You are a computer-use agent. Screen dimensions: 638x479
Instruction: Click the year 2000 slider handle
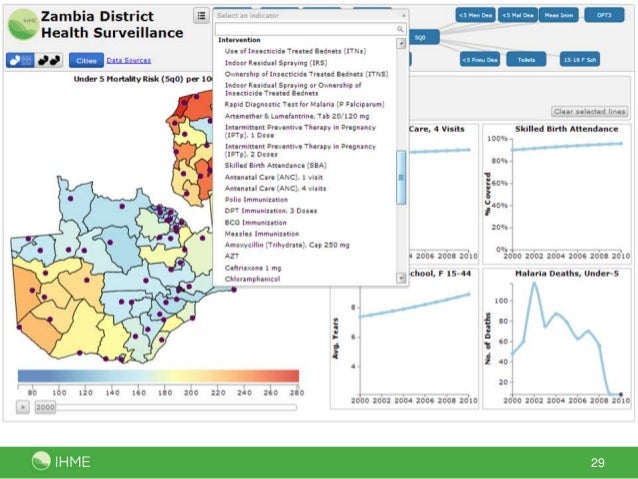46,408
